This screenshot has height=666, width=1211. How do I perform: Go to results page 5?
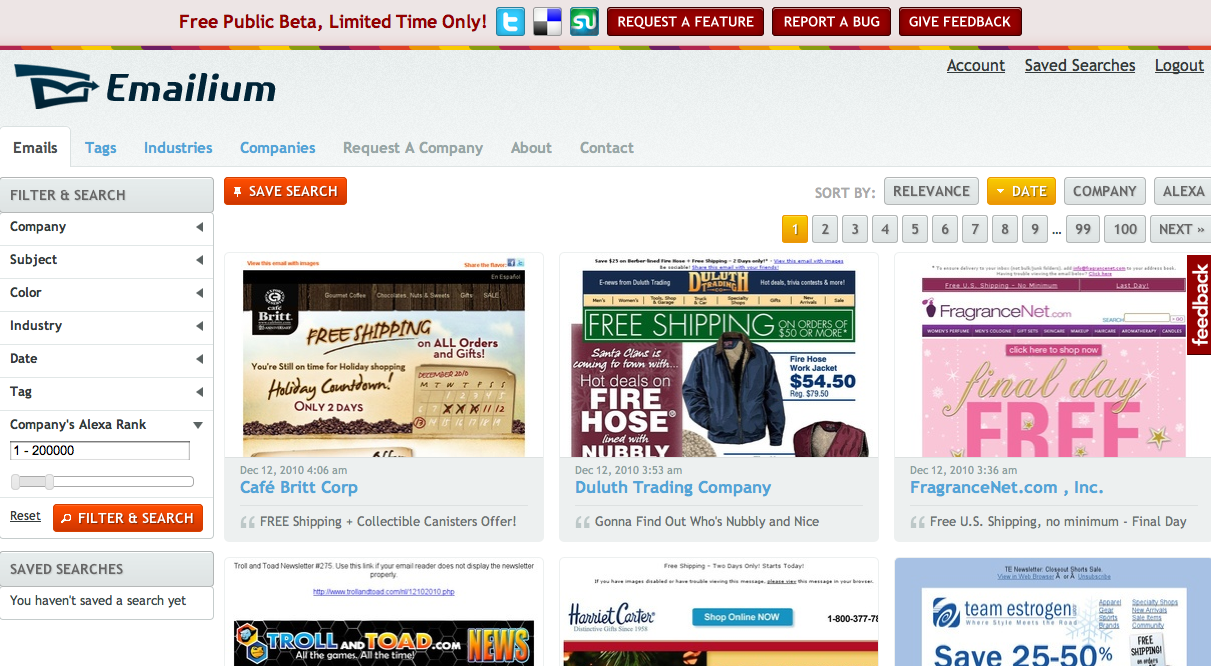[x=914, y=229]
